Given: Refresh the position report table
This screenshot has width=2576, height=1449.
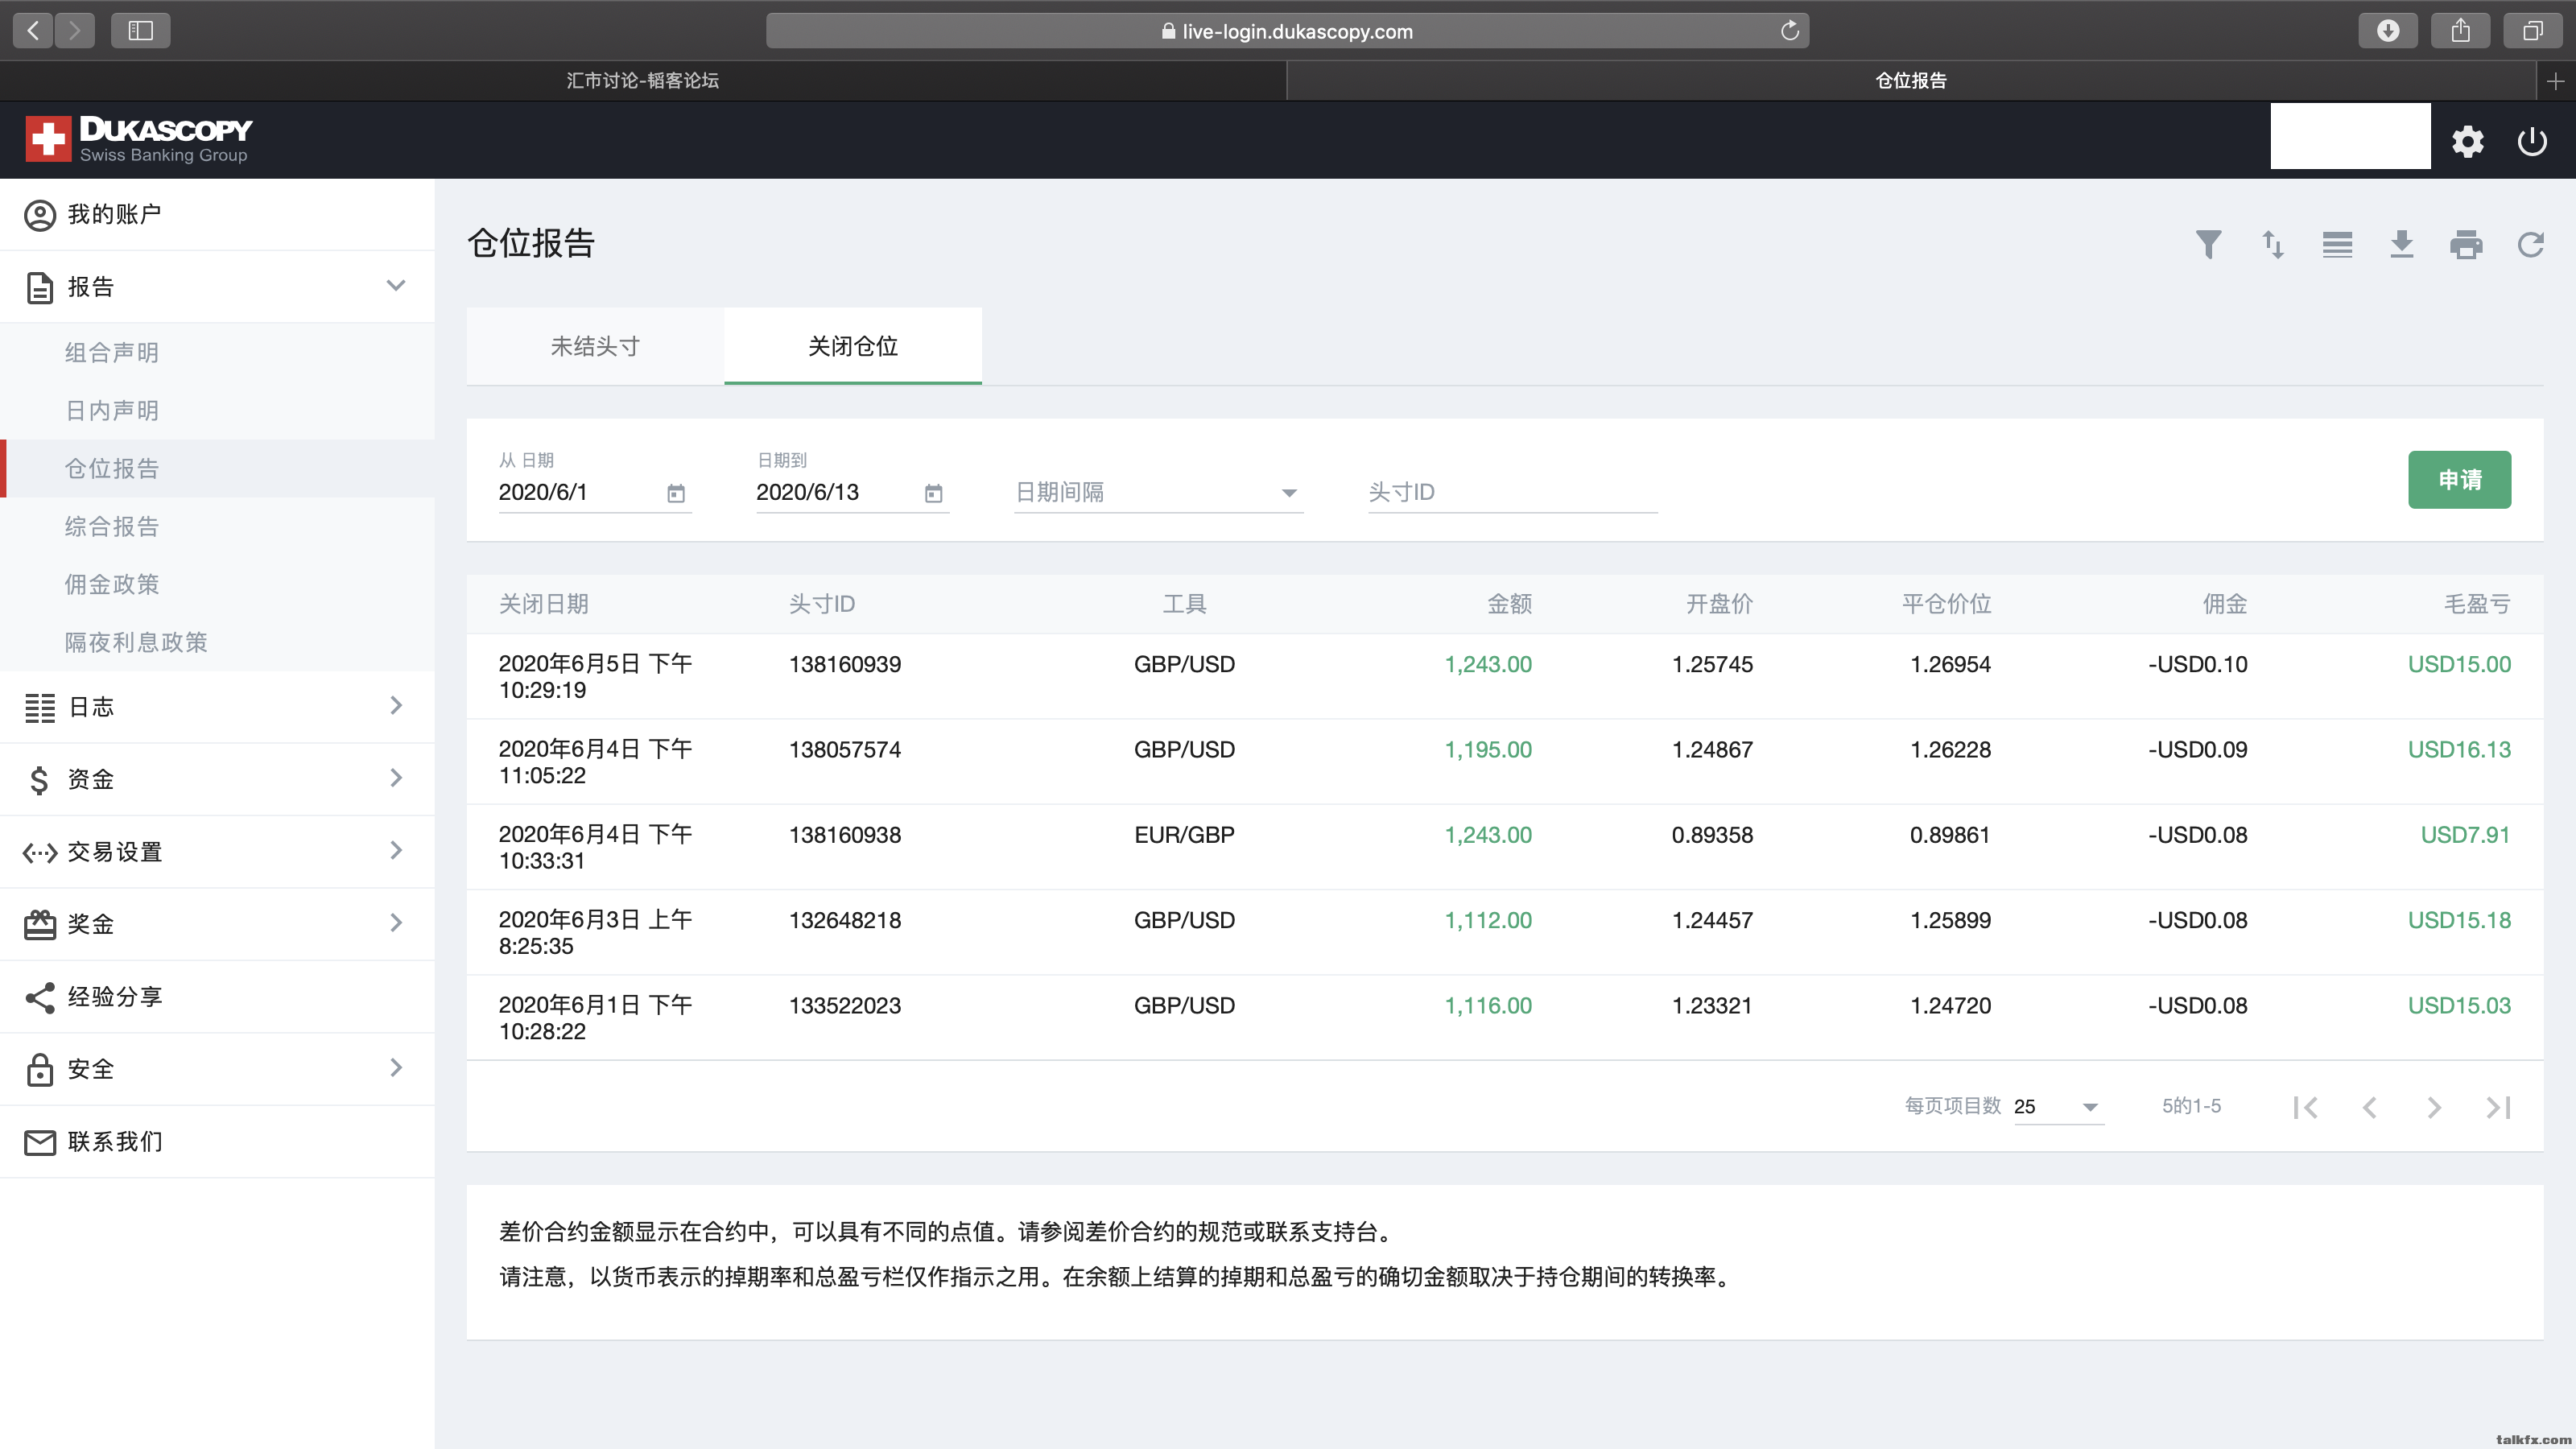Looking at the screenshot, I should click(2530, 244).
